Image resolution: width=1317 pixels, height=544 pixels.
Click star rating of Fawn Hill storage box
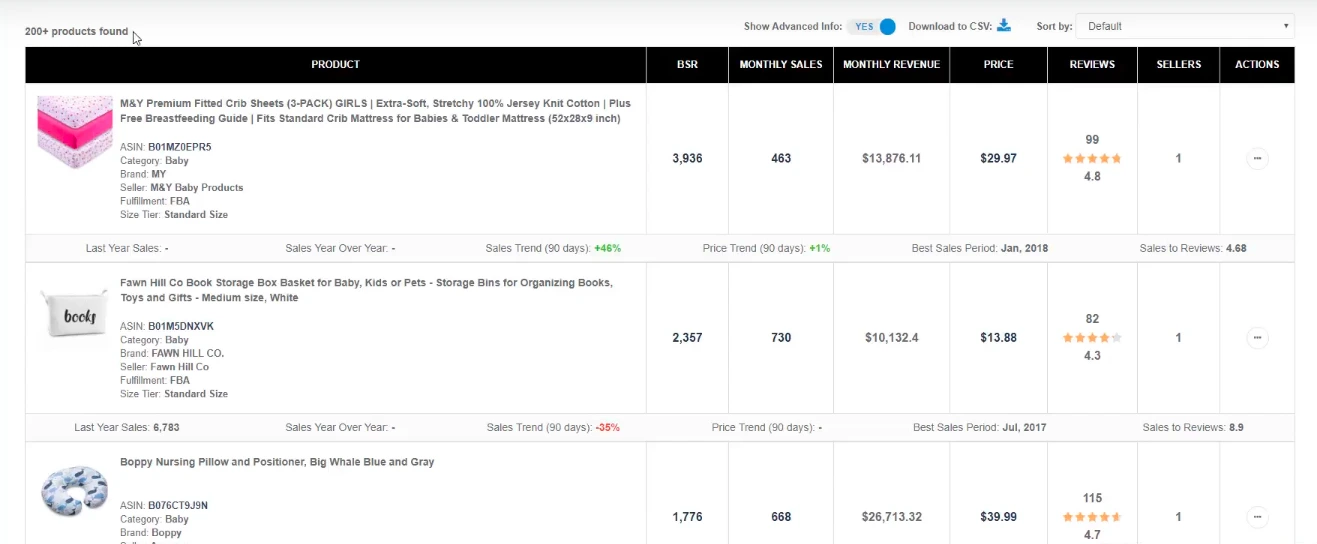click(1092, 338)
